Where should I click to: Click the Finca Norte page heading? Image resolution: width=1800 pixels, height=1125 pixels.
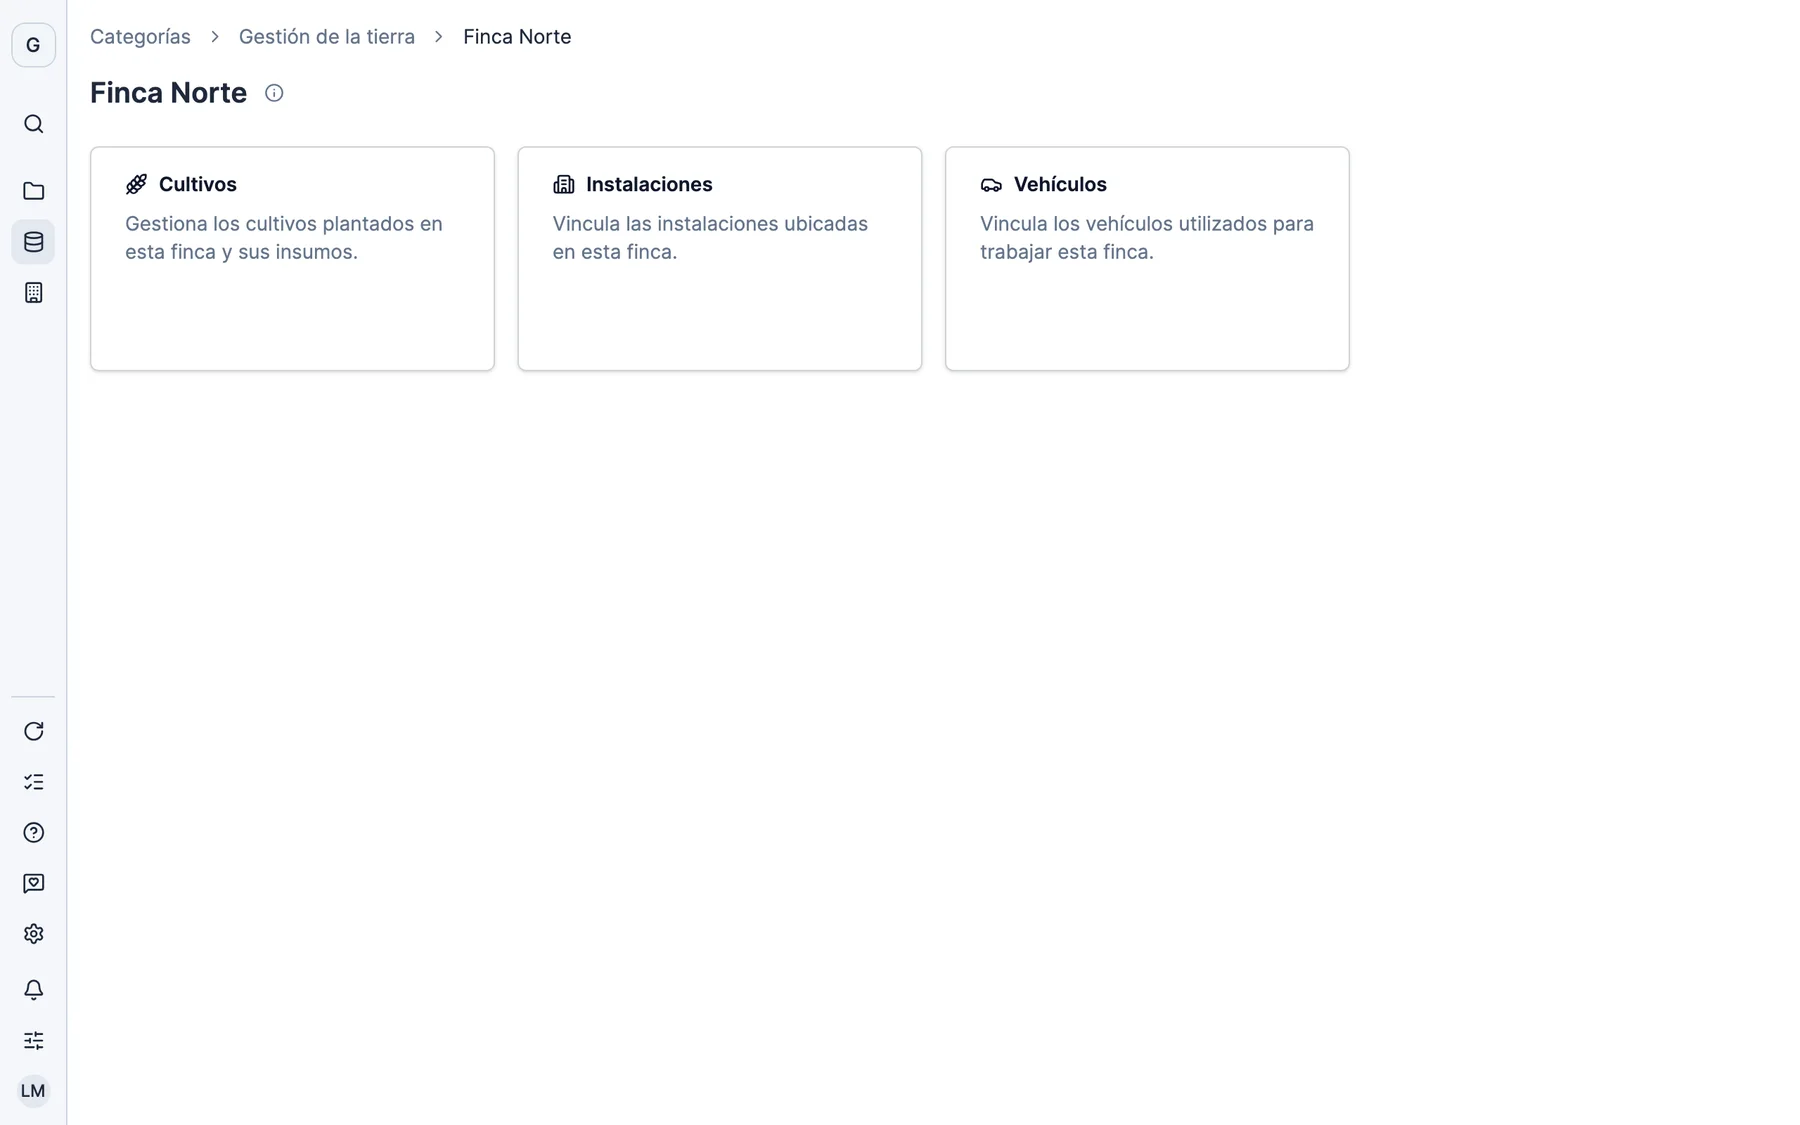(168, 93)
